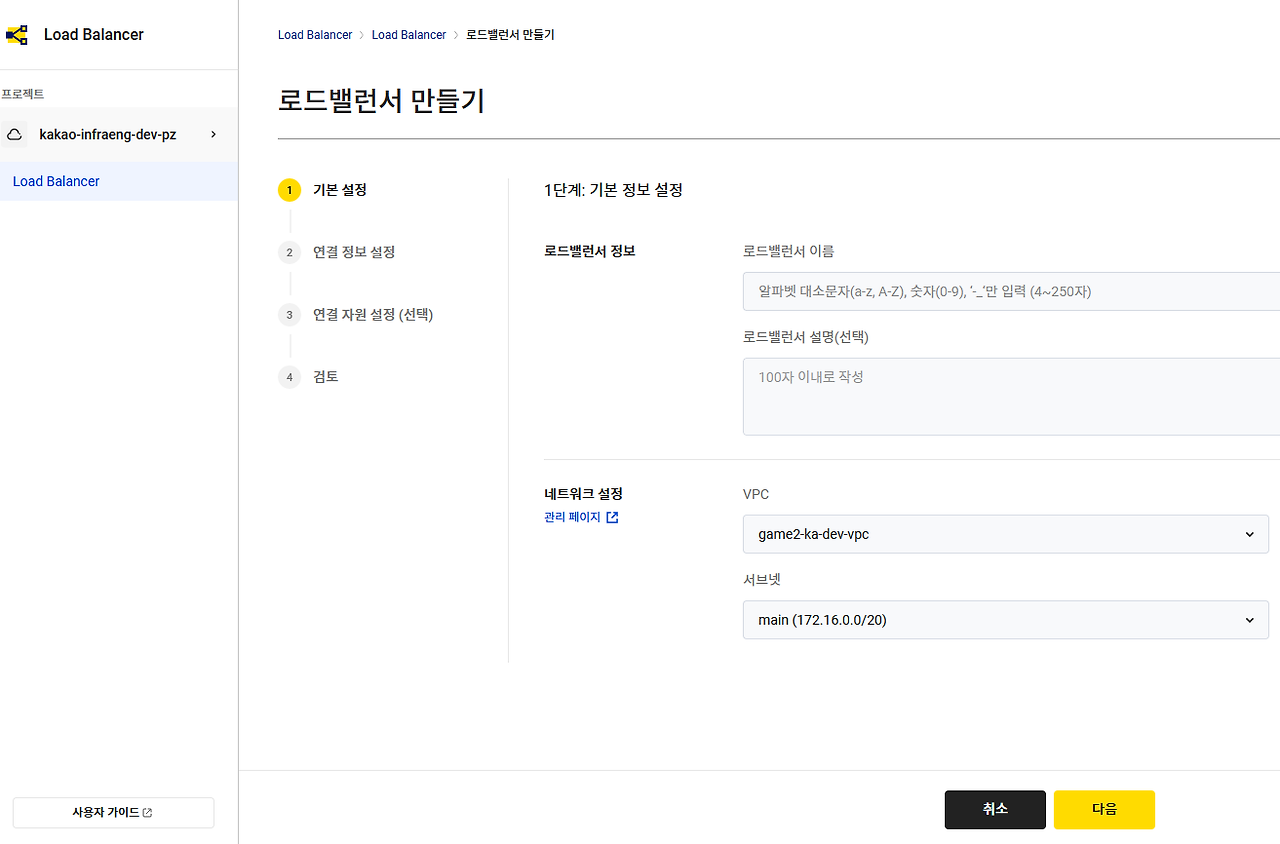1280x844 pixels.
Task: Select Load Balancer in the sidebar menu
Action: tap(56, 181)
